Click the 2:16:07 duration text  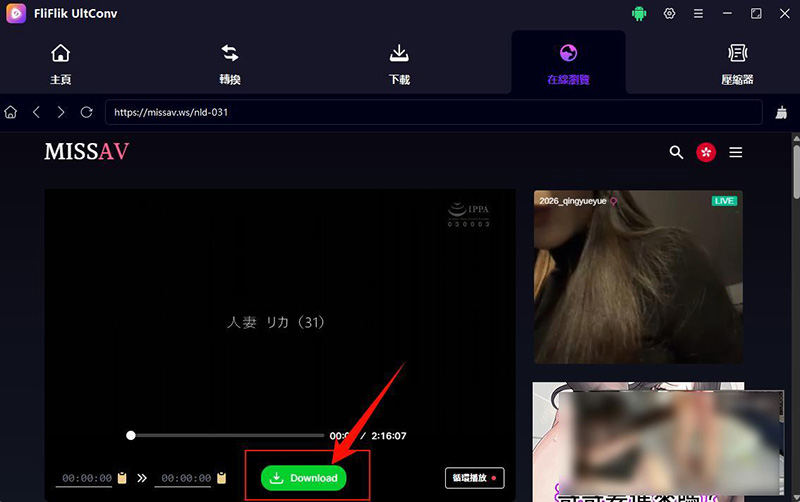click(389, 436)
